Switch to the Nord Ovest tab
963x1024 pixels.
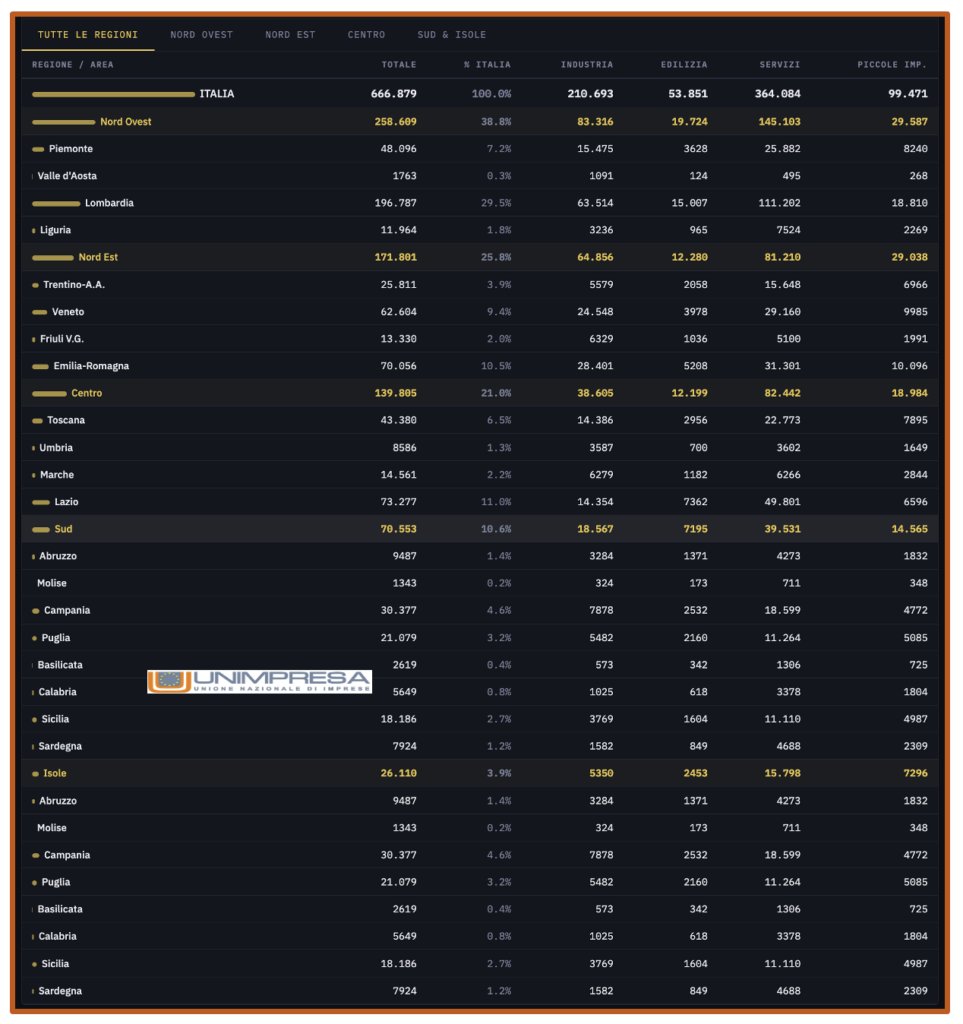click(201, 35)
